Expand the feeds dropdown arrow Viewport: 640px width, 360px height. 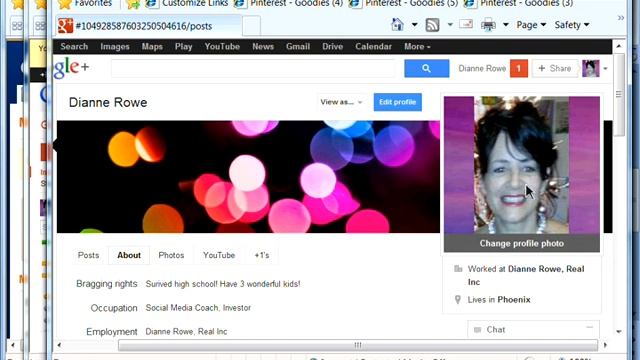pos(450,25)
